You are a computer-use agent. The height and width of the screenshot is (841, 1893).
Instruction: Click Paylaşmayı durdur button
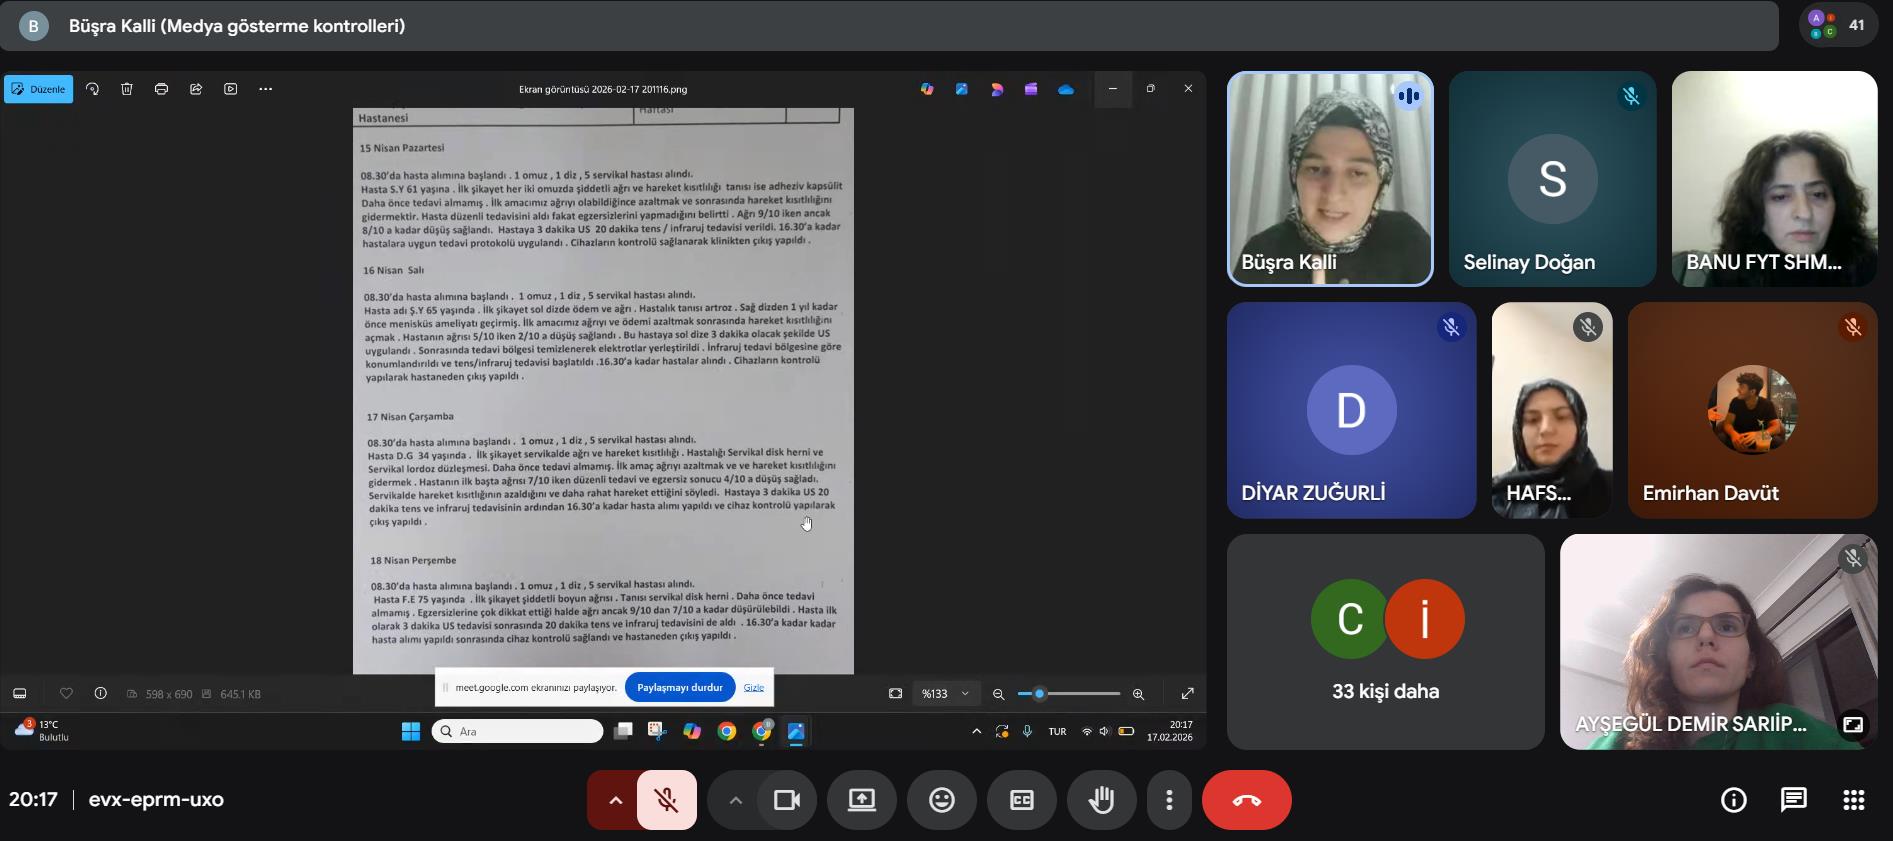point(679,688)
